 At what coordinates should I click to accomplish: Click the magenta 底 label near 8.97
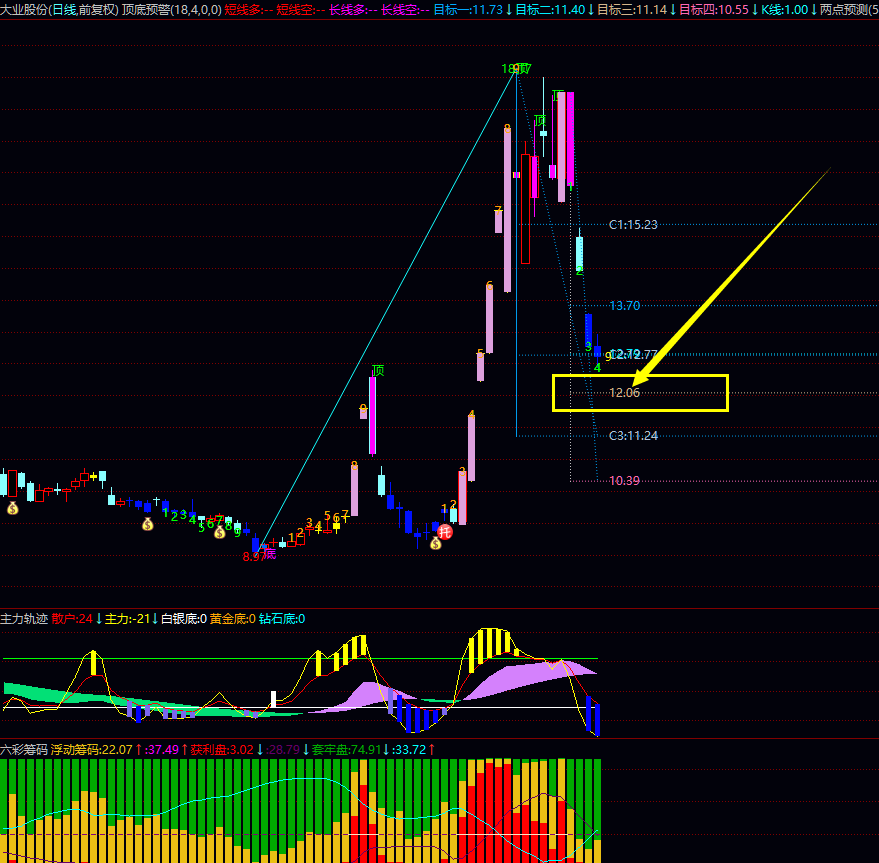(270, 554)
